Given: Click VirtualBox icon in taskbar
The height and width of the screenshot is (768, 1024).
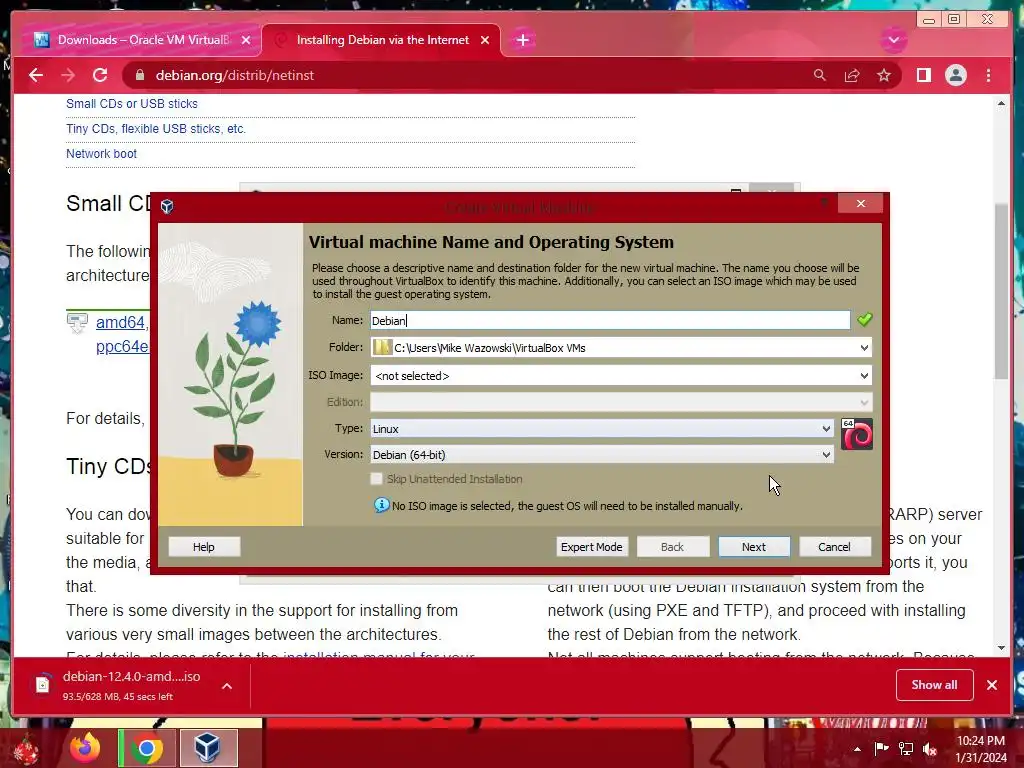Looking at the screenshot, I should [208, 748].
